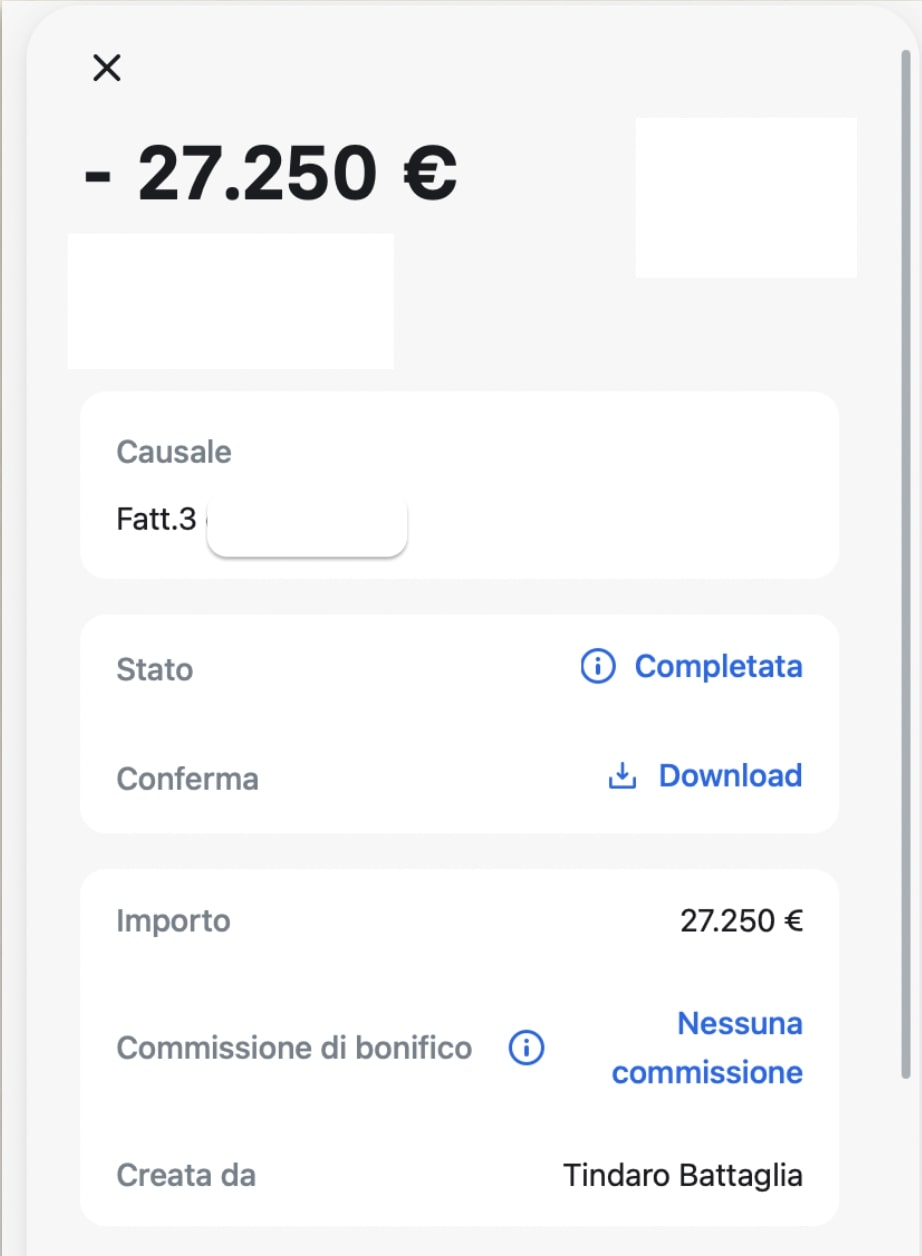Click the white redacted box under the amount

pyautogui.click(x=230, y=302)
